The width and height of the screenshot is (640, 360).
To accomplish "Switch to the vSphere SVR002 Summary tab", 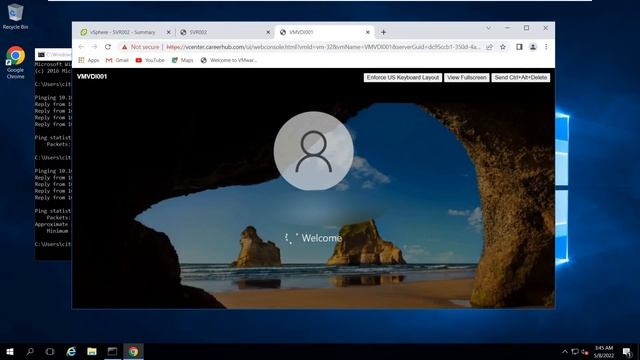I will tap(122, 32).
